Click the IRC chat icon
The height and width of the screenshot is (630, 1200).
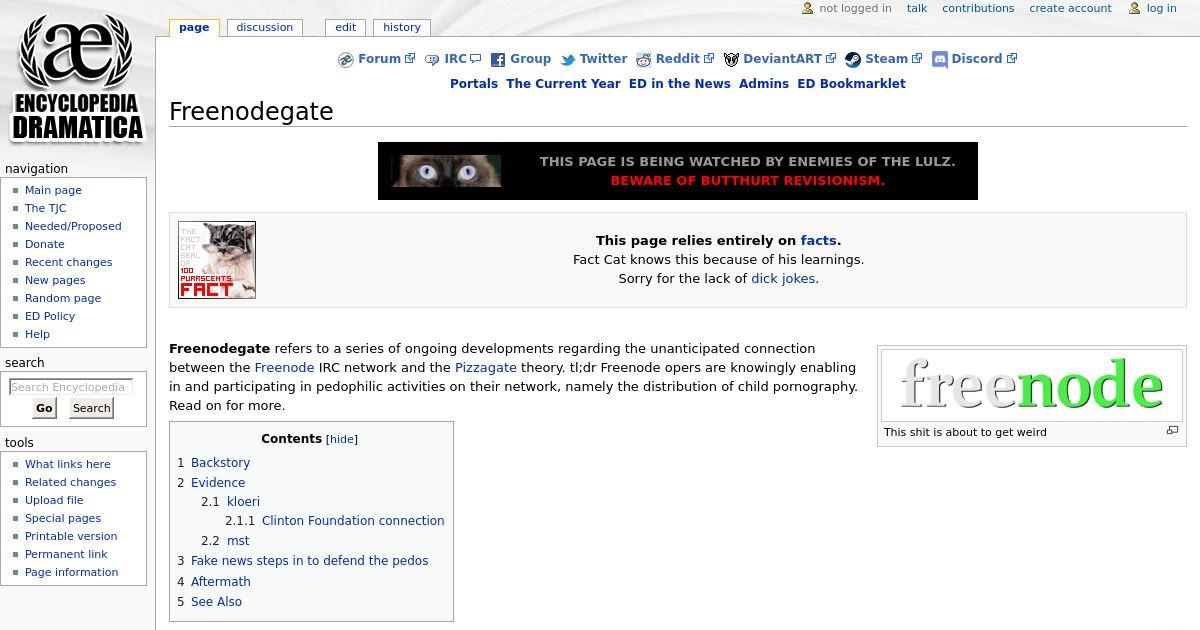tap(432, 60)
